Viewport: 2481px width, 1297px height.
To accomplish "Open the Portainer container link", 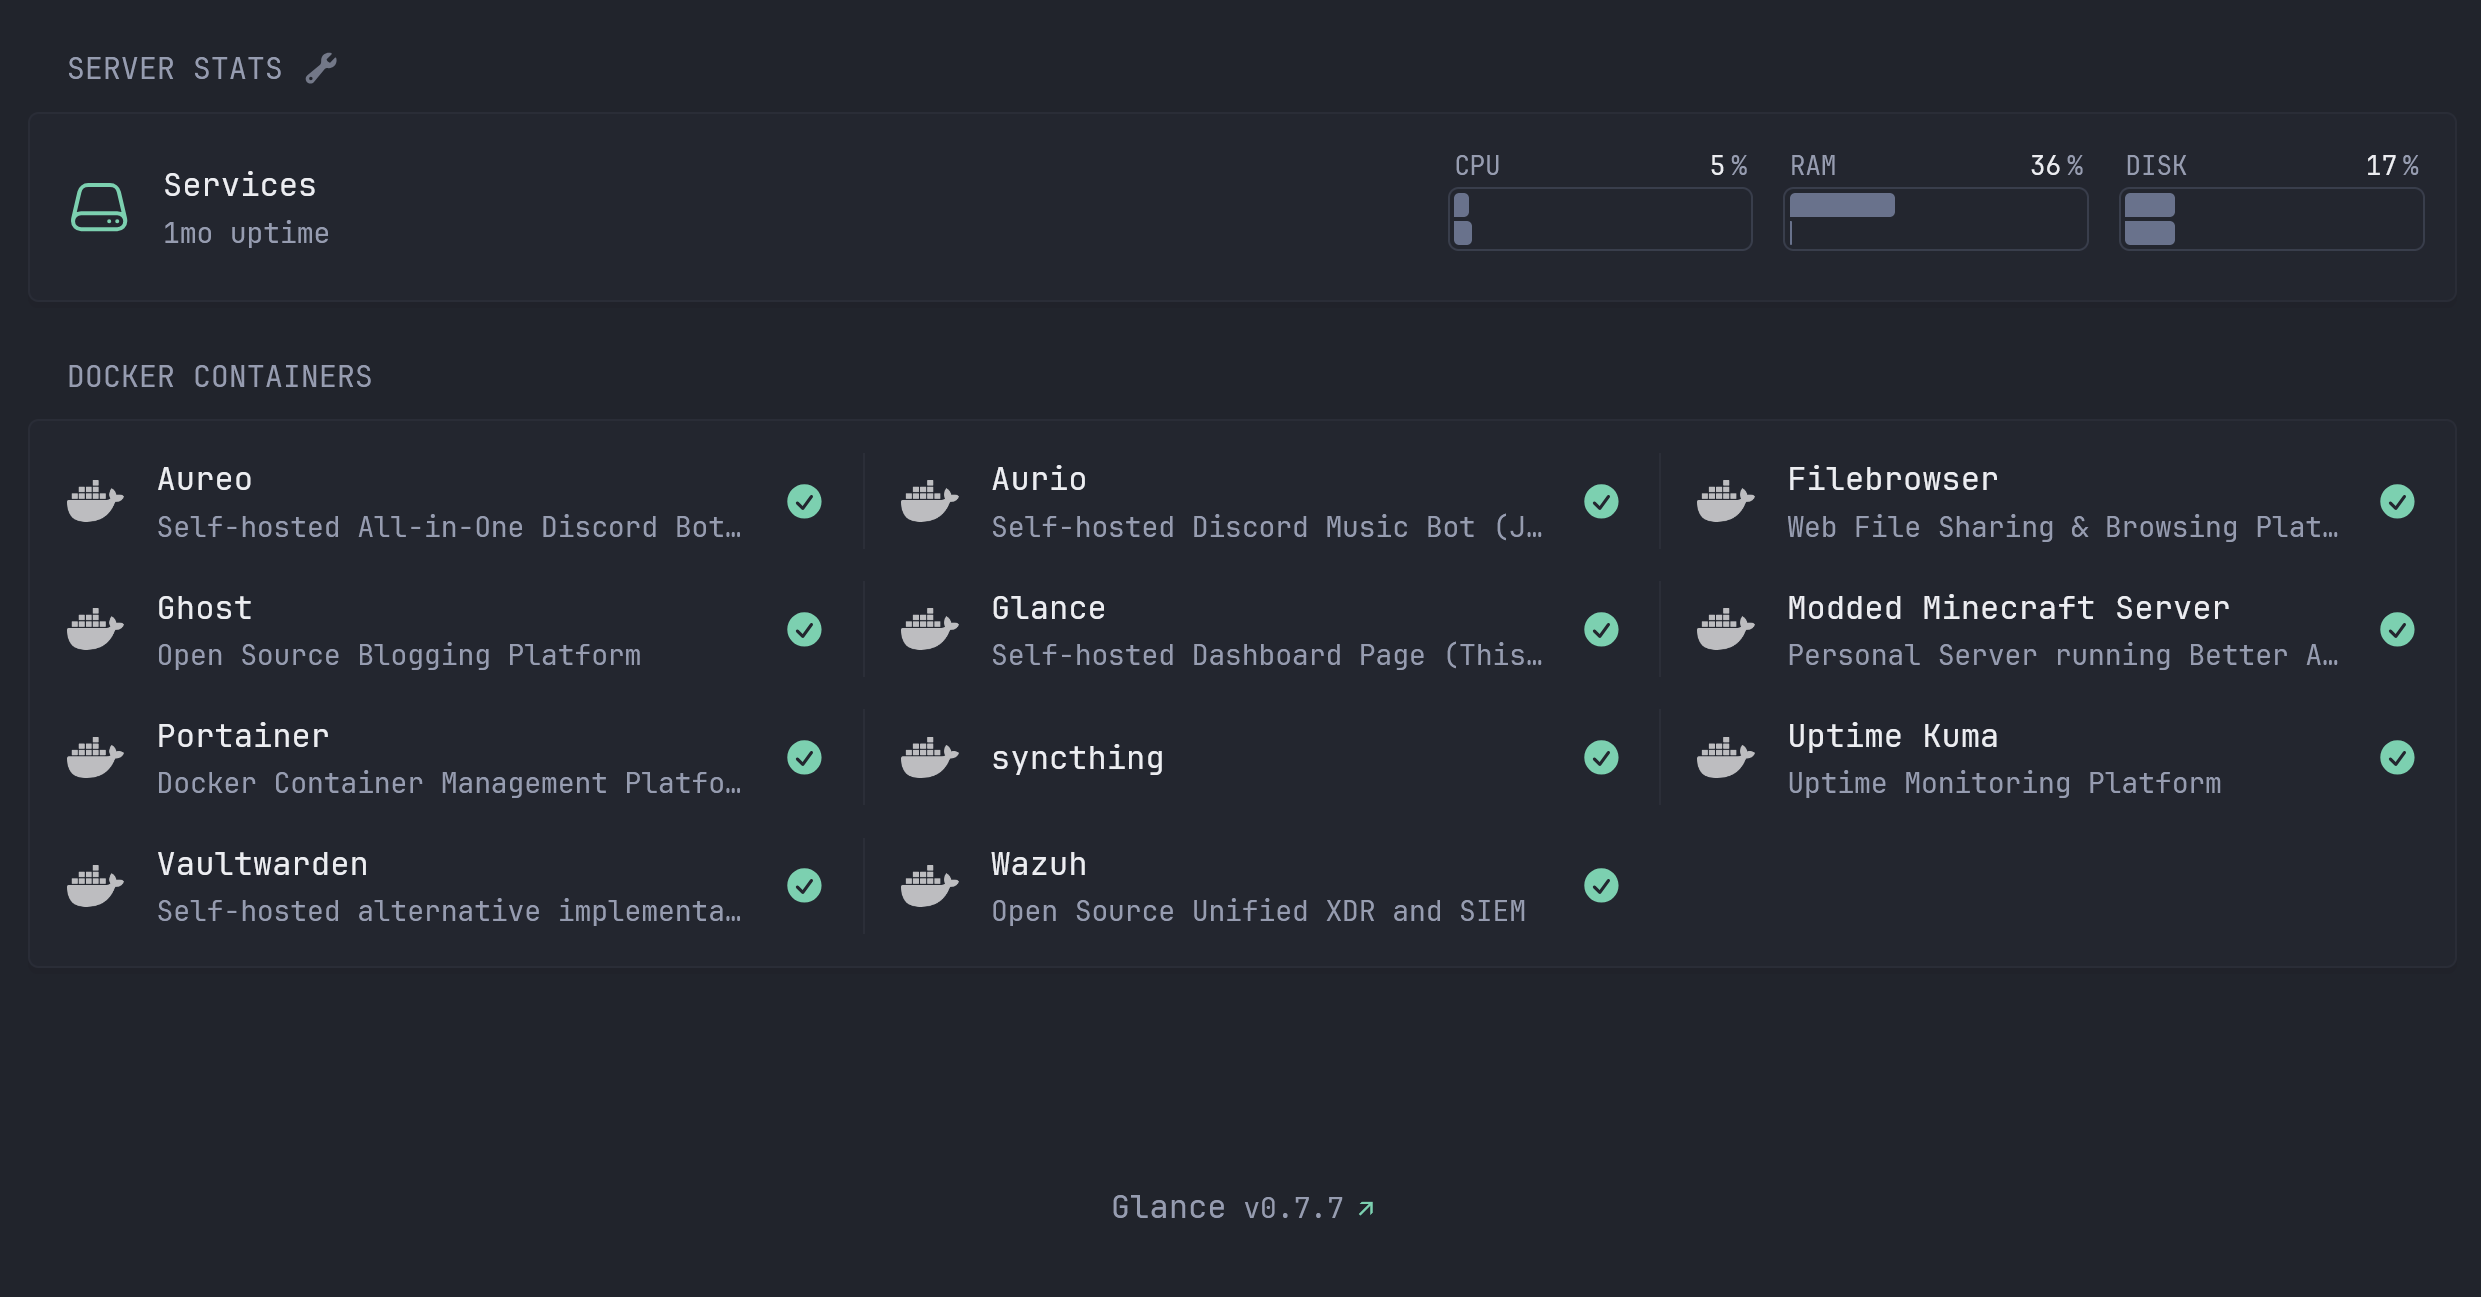I will (x=243, y=736).
